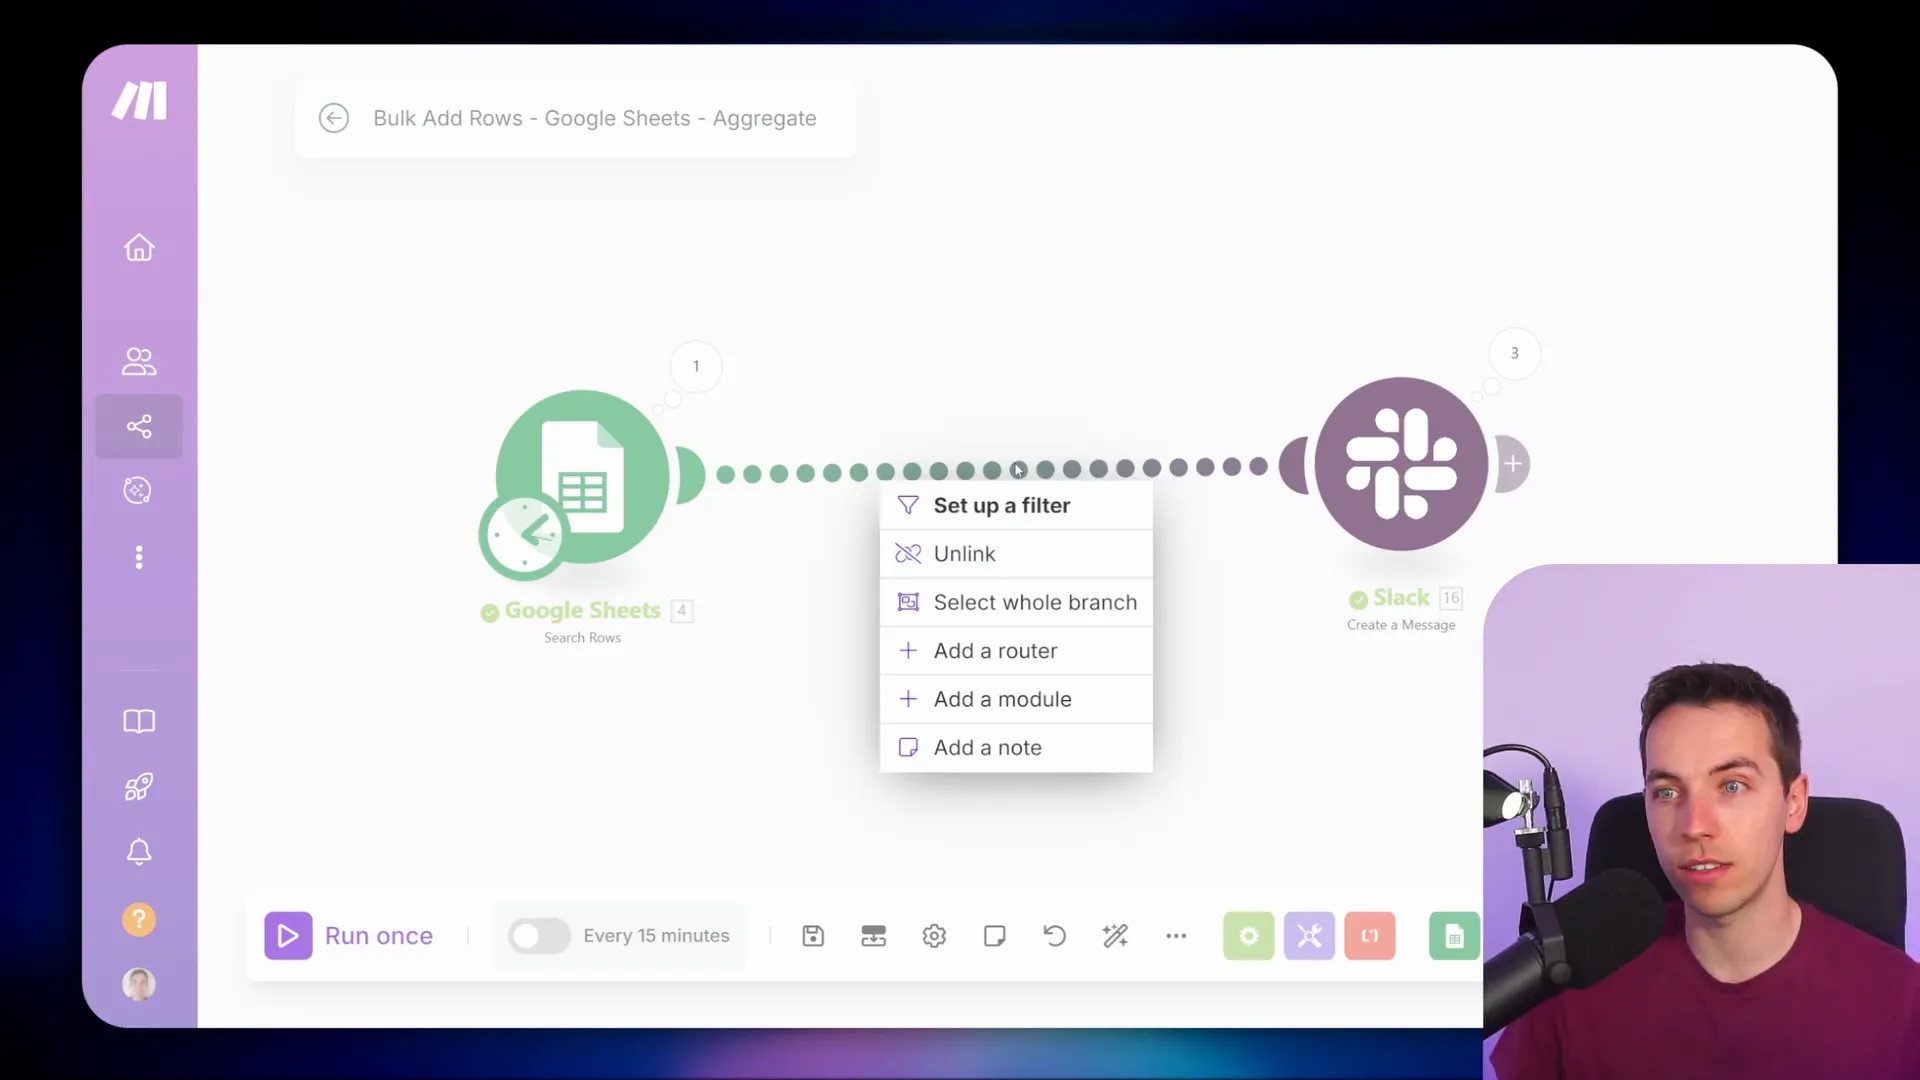Click the auto-align magic wand icon
This screenshot has height=1080, width=1920.
tap(1115, 936)
